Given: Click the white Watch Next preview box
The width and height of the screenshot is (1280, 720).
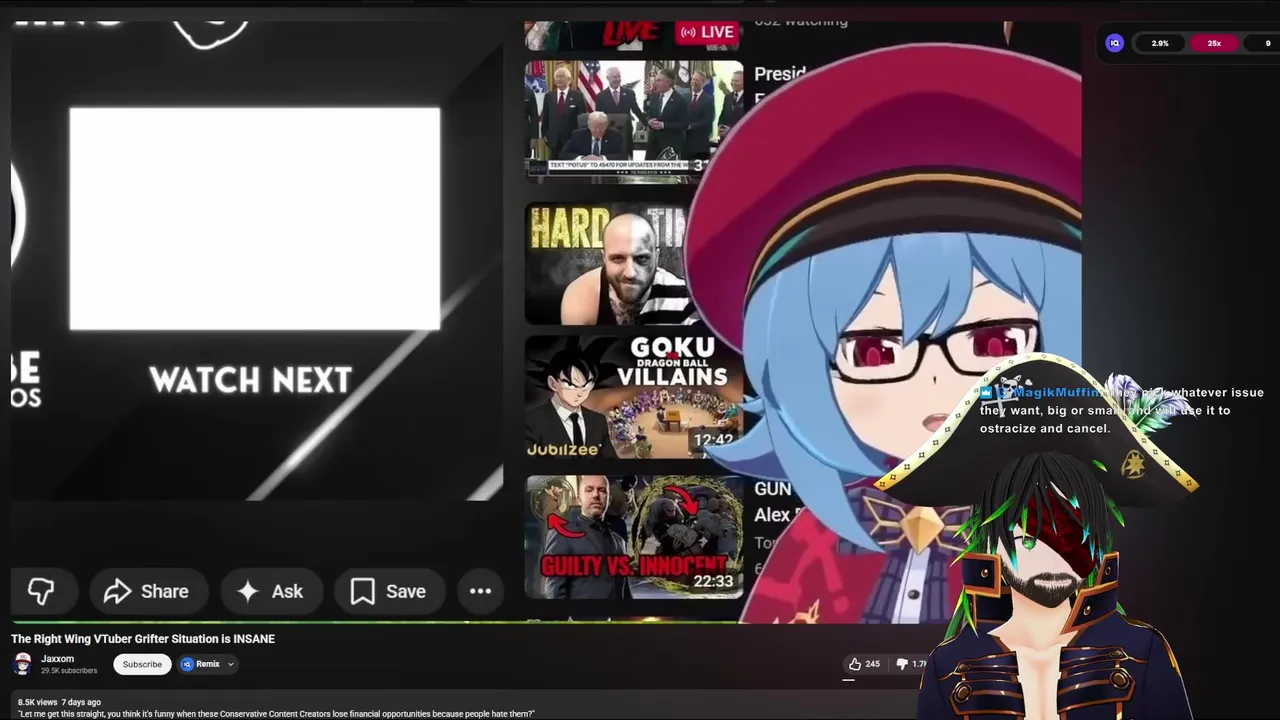Looking at the screenshot, I should (255, 219).
